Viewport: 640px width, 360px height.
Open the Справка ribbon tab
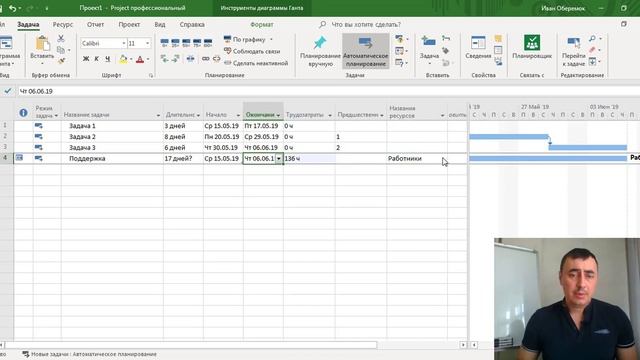click(x=192, y=24)
